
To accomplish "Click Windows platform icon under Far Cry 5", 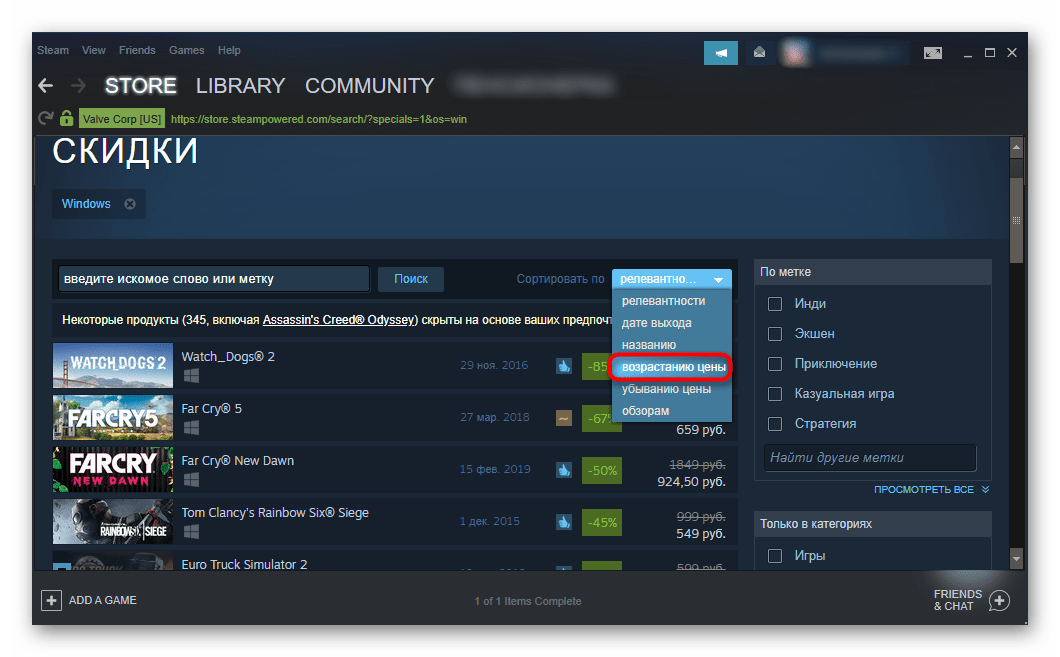I will point(191,428).
